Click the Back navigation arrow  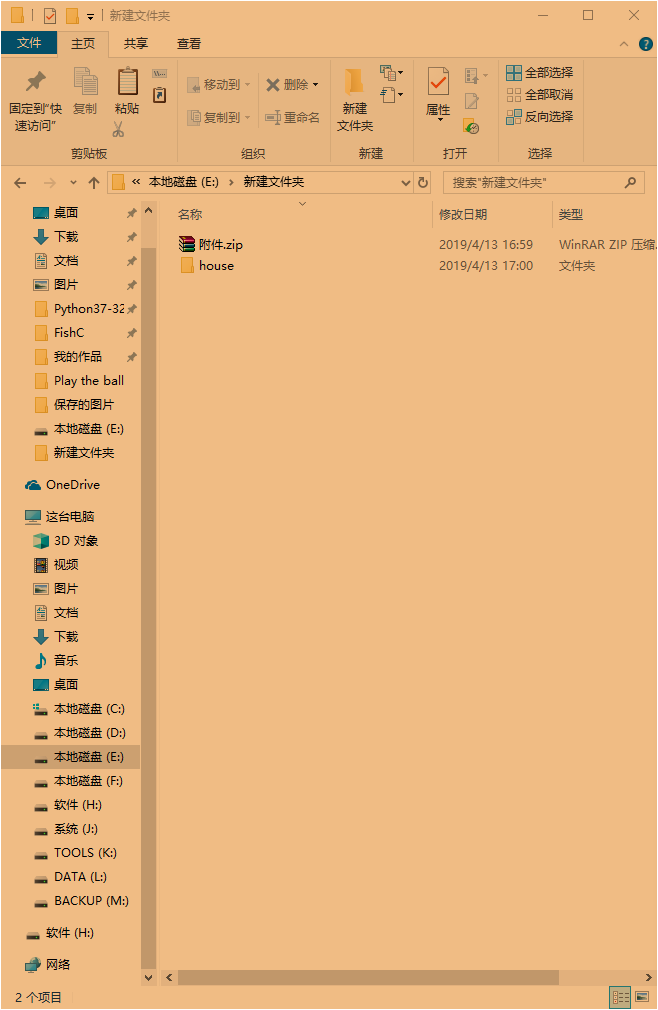21,183
